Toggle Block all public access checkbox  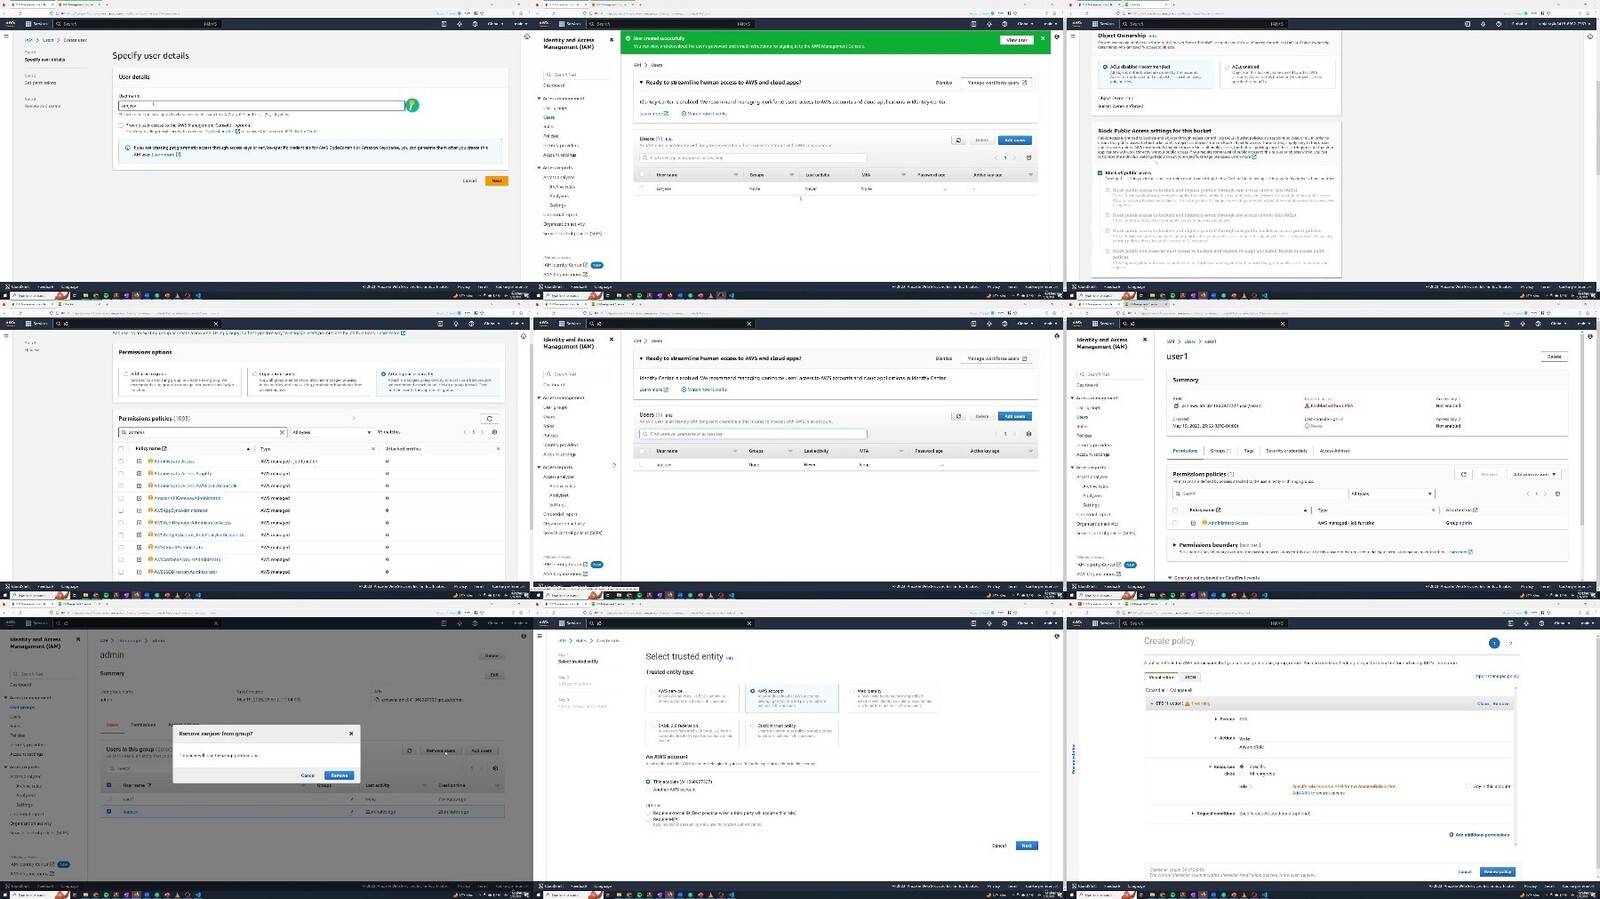(1101, 173)
